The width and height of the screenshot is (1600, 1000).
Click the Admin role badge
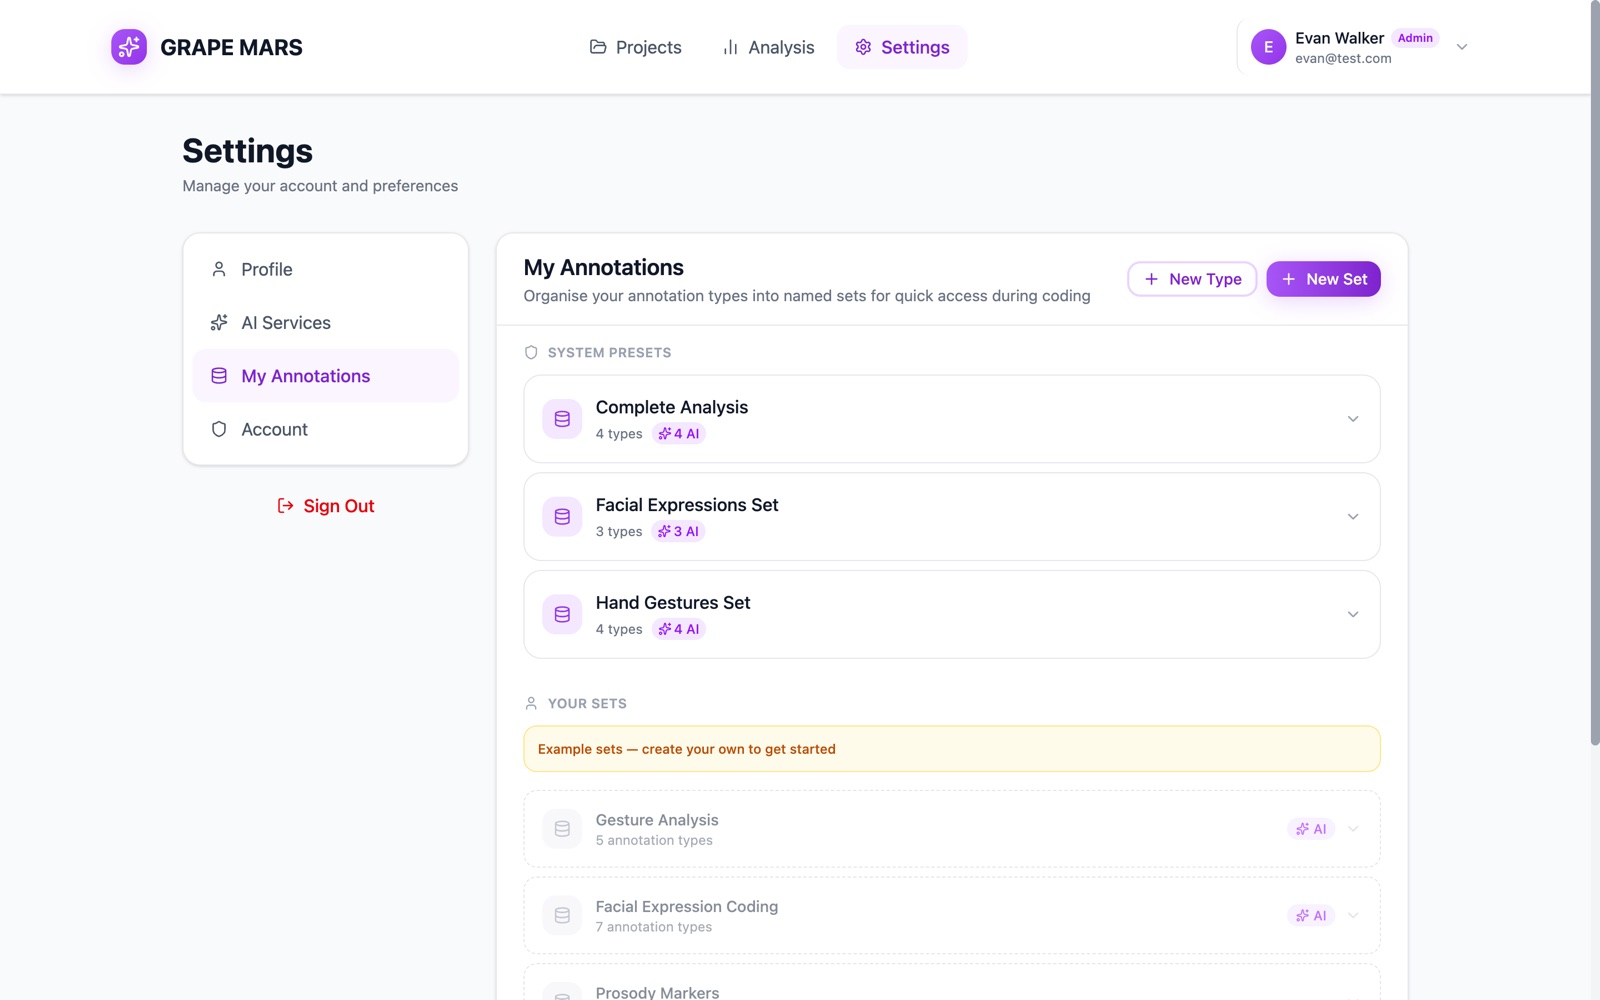click(1415, 38)
